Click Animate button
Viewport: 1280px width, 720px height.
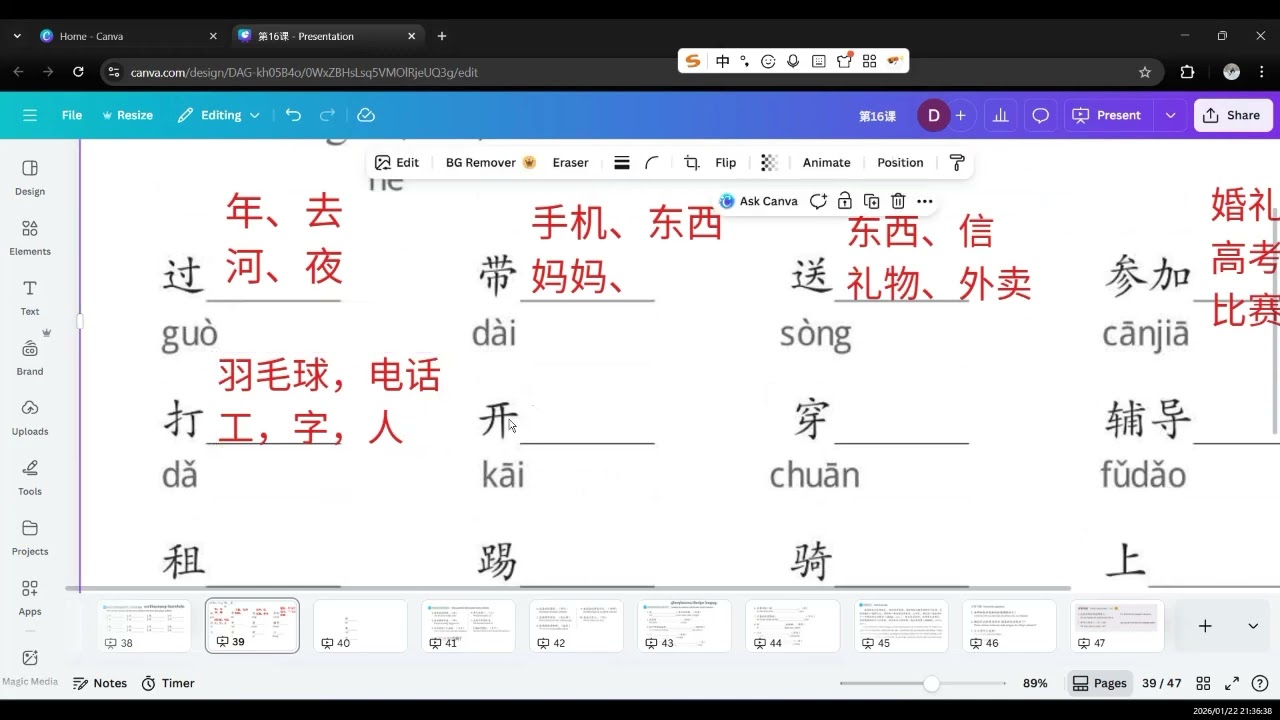827,163
